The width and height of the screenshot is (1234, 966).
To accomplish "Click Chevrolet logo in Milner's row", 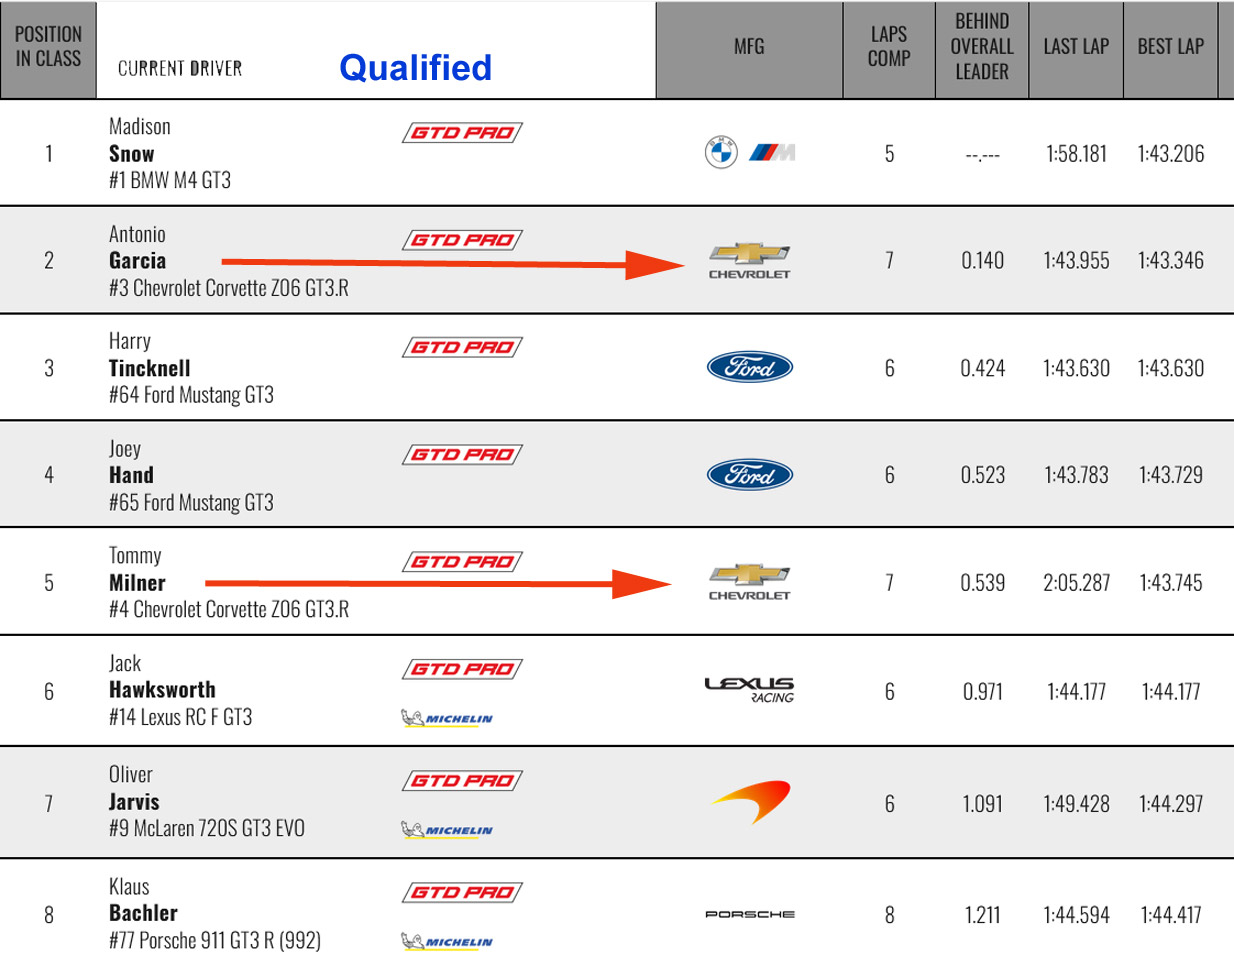I will click(x=749, y=582).
